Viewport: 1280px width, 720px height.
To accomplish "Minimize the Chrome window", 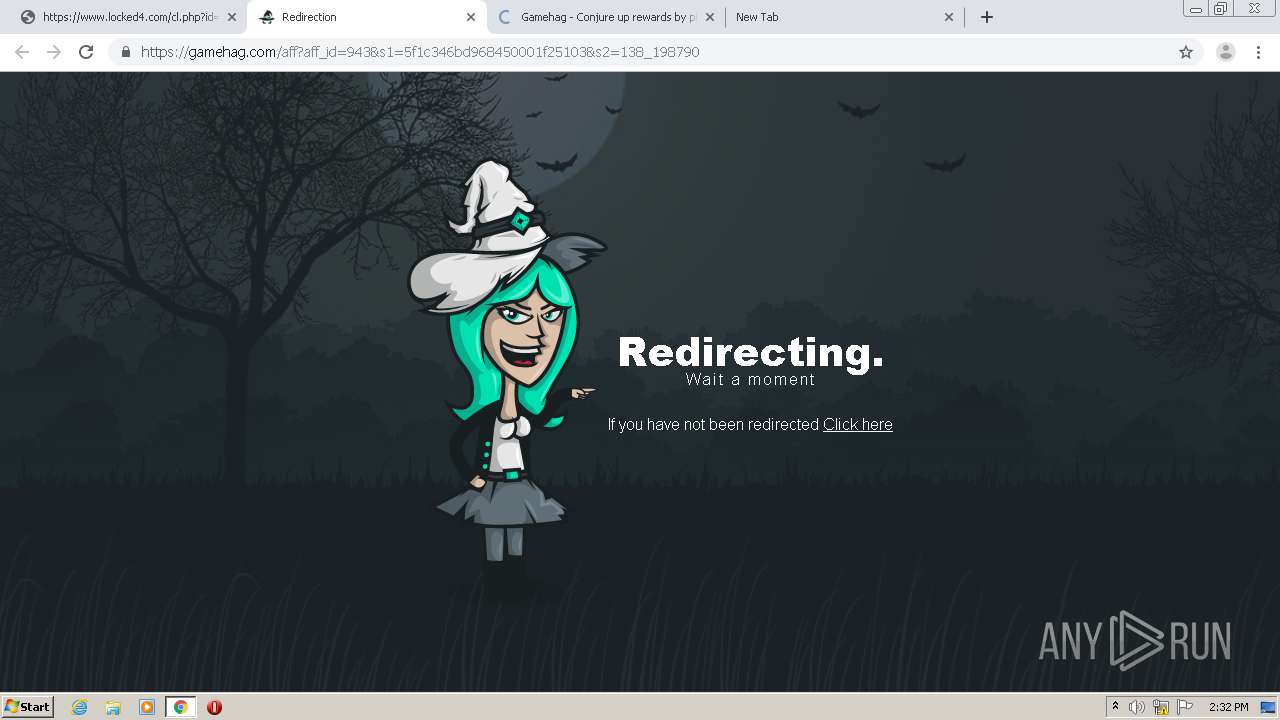I will pyautogui.click(x=1196, y=9).
